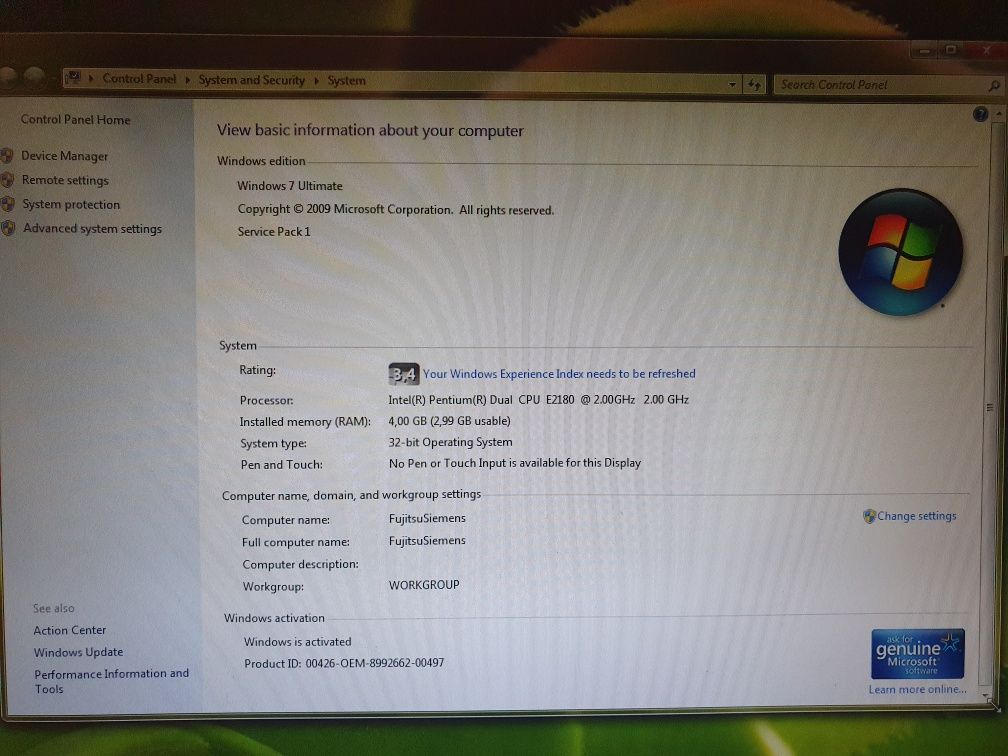The image size is (1008, 756).
Task: Click the search magnifier icon
Action: pyautogui.click(x=994, y=85)
